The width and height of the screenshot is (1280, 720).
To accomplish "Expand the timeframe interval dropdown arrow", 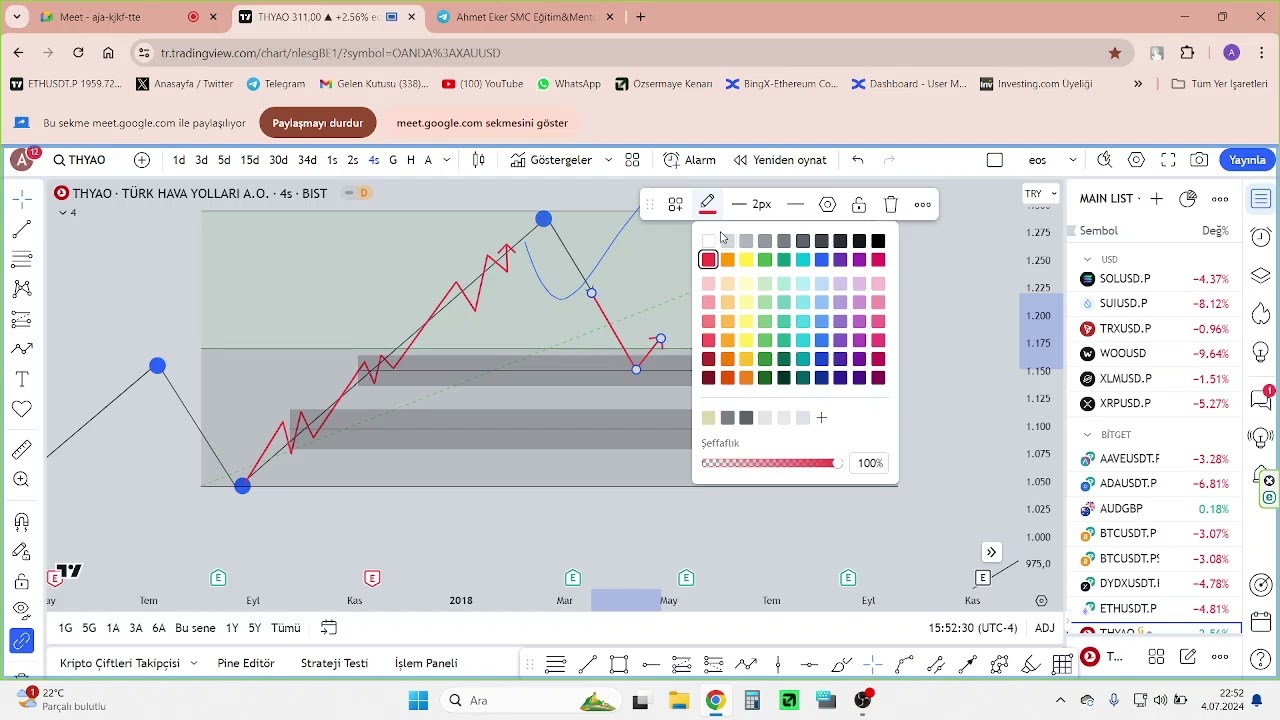I will (447, 160).
